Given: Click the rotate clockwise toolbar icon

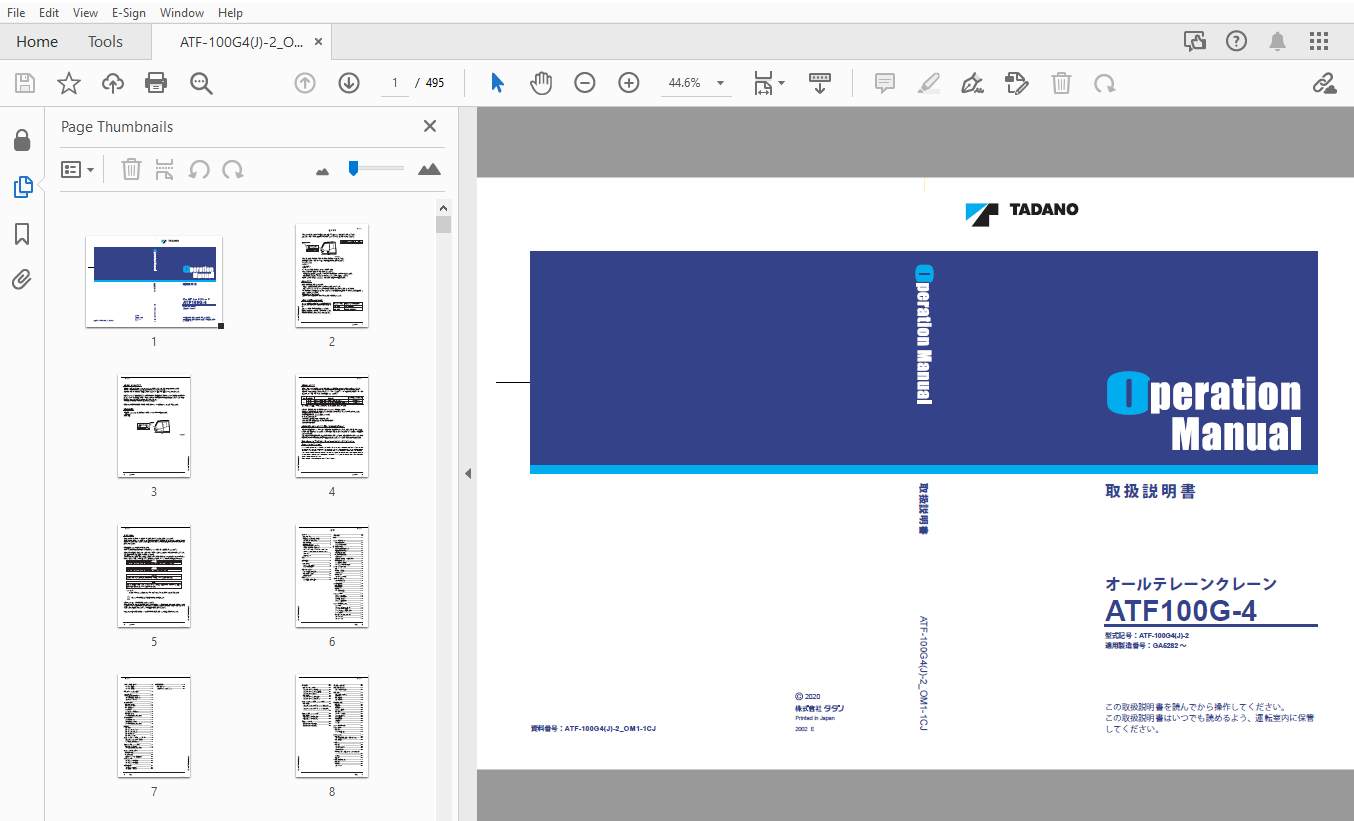Looking at the screenshot, I should click(x=1105, y=83).
